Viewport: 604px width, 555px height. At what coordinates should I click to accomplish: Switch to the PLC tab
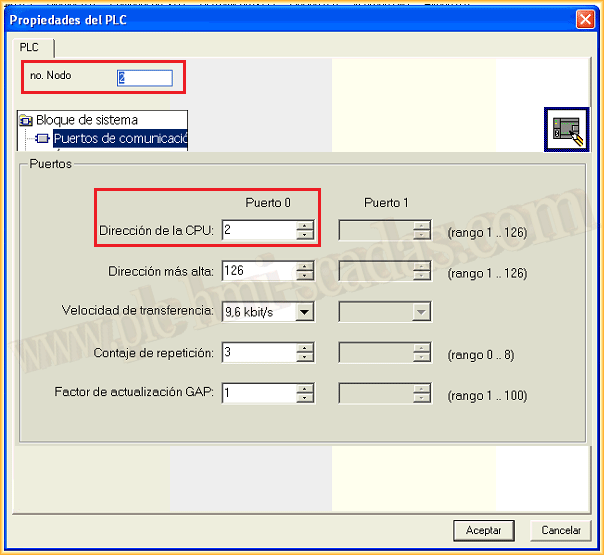pyautogui.click(x=29, y=47)
